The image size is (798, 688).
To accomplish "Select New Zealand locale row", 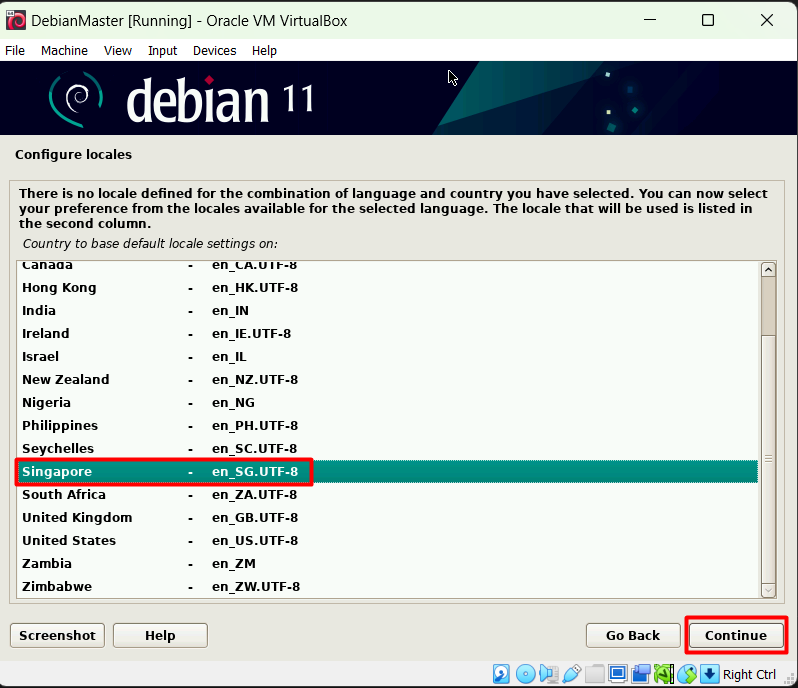I will pos(387,380).
